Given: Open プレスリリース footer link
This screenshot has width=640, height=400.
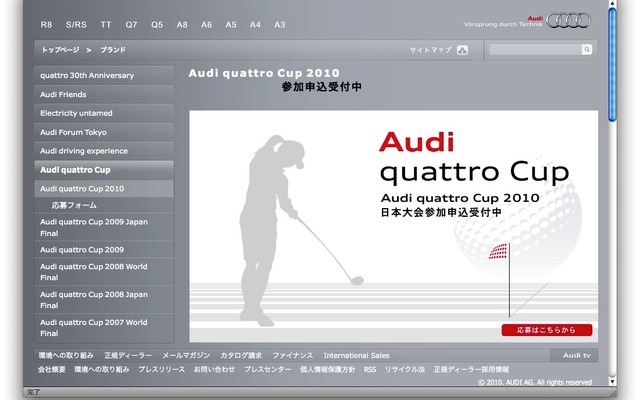Looking at the screenshot, I should [x=162, y=369].
